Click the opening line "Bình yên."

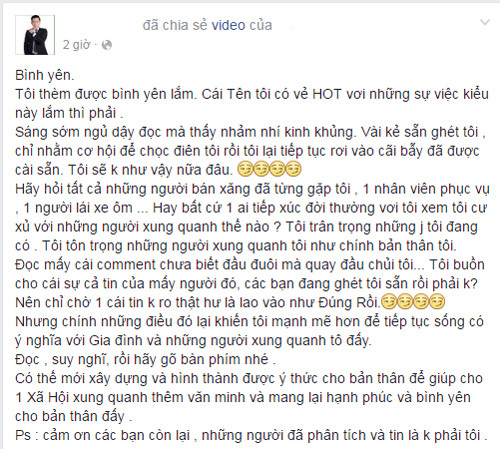(x=45, y=75)
